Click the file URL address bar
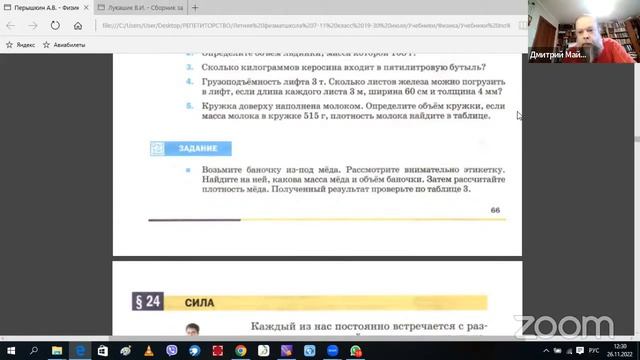Screen dimensions: 640x360 tap(306, 26)
